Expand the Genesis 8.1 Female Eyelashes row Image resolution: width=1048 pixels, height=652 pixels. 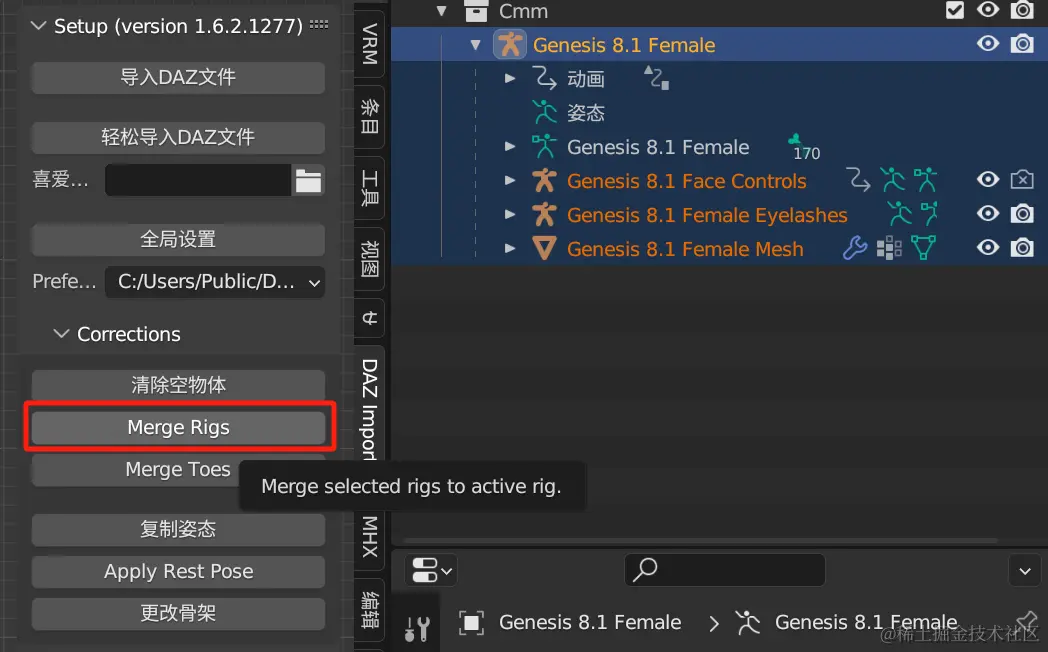[x=510, y=214]
